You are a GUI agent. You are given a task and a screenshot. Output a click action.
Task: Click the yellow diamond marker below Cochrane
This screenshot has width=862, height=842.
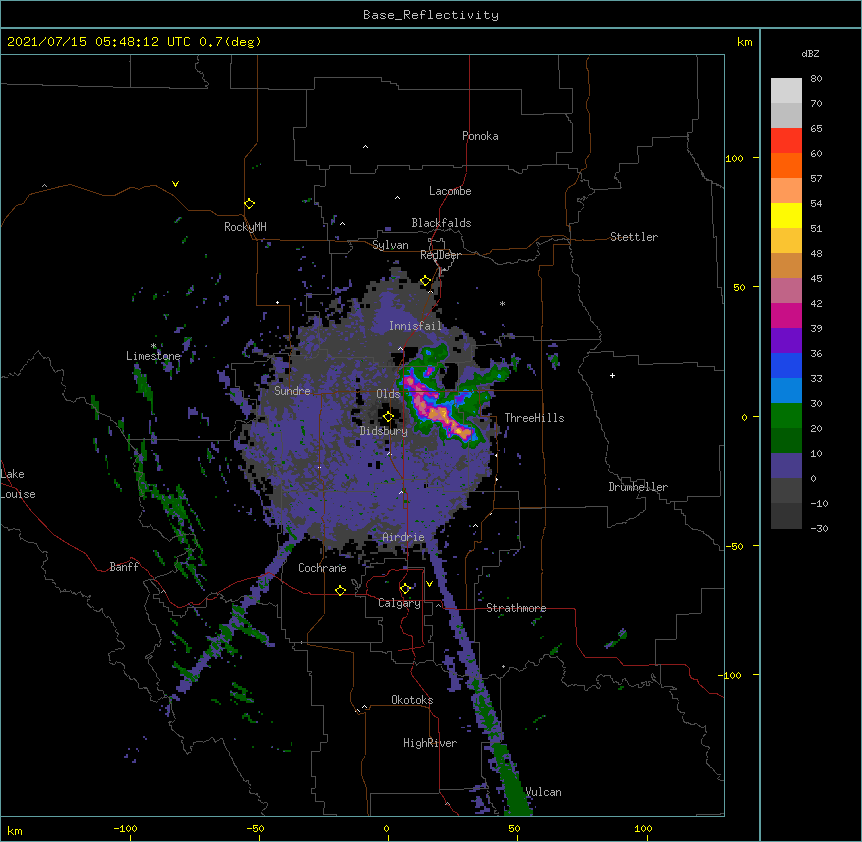click(340, 590)
